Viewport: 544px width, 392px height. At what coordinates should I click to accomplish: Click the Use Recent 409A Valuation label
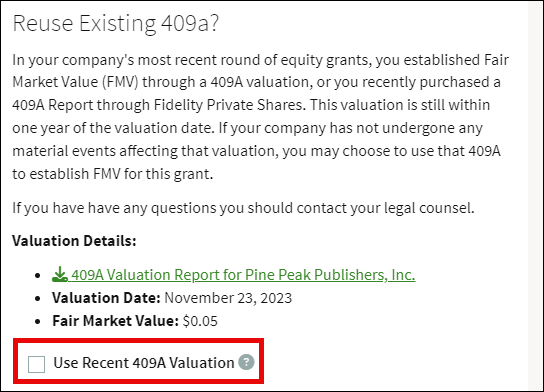point(144,363)
